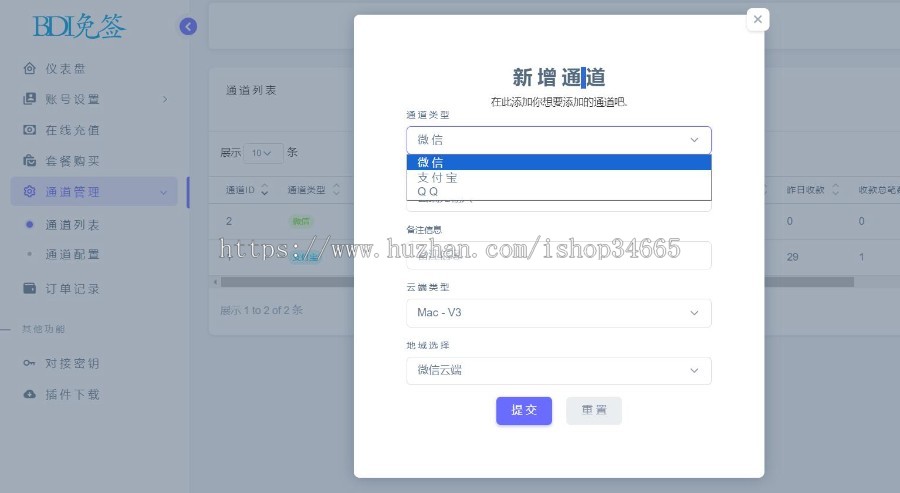Click the 插件下载 cloud download icon
The width and height of the screenshot is (900, 493).
point(29,394)
